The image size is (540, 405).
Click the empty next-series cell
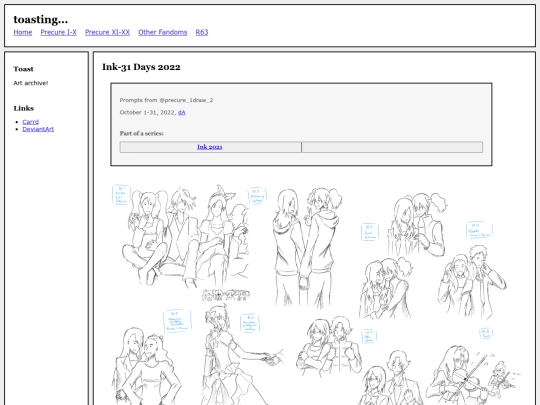point(392,147)
